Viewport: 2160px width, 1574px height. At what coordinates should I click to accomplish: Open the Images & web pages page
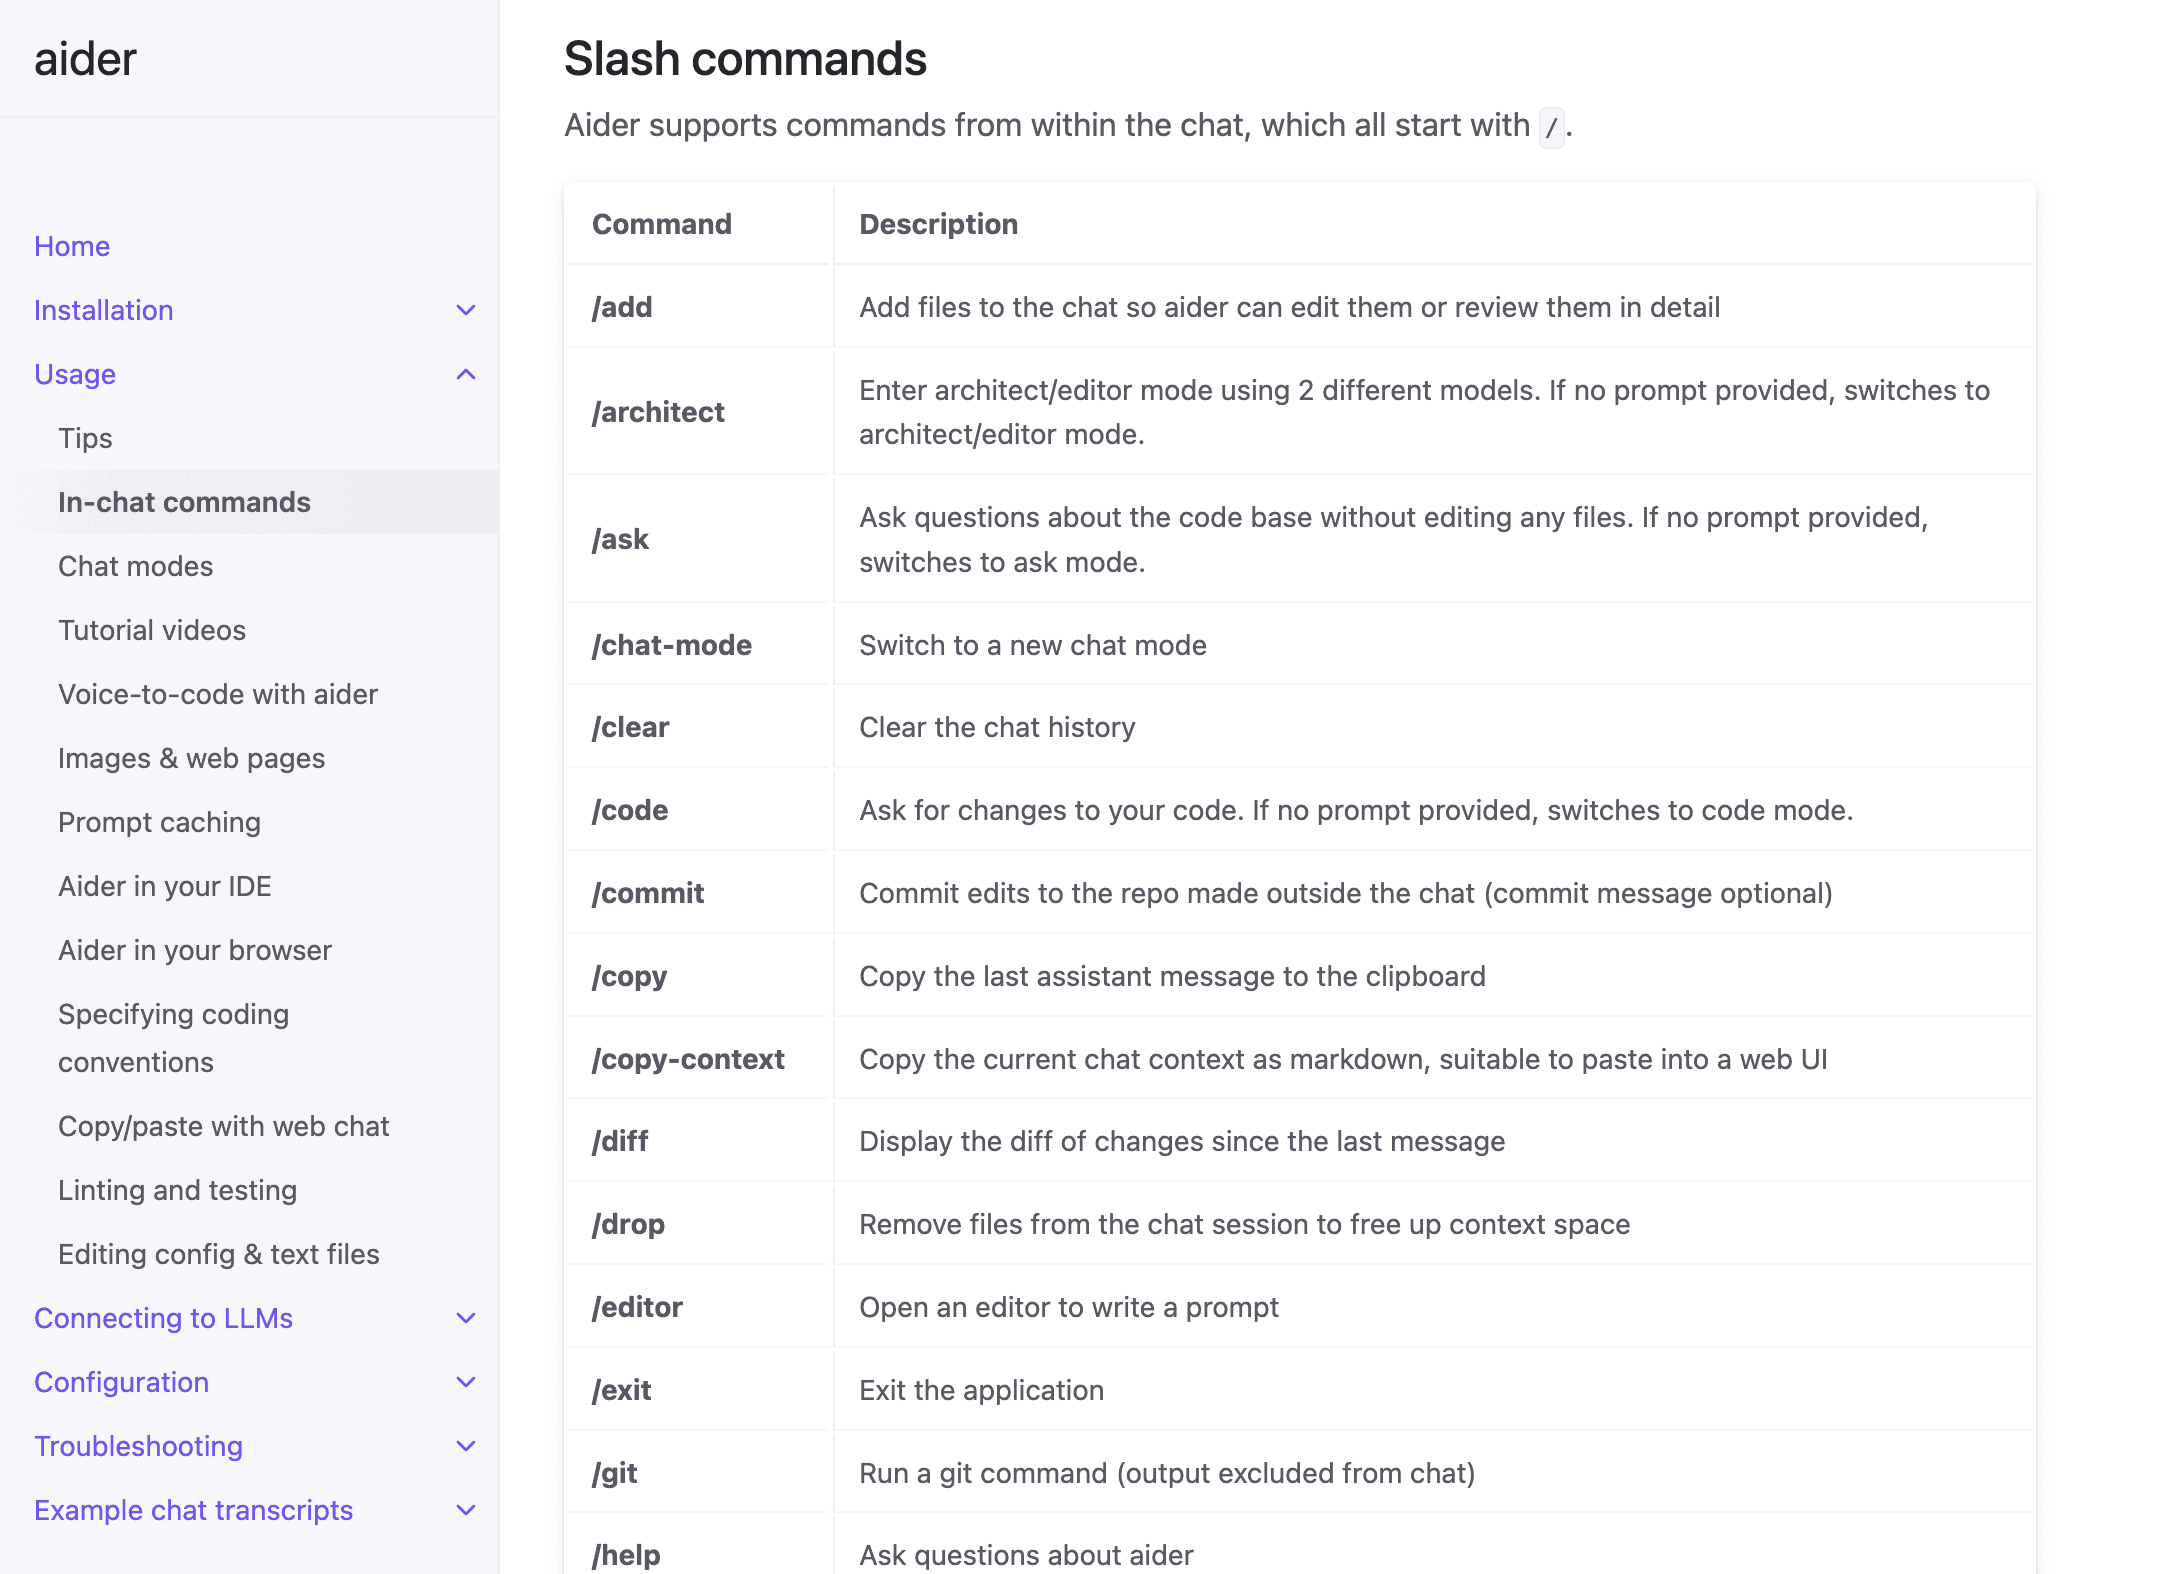[191, 758]
